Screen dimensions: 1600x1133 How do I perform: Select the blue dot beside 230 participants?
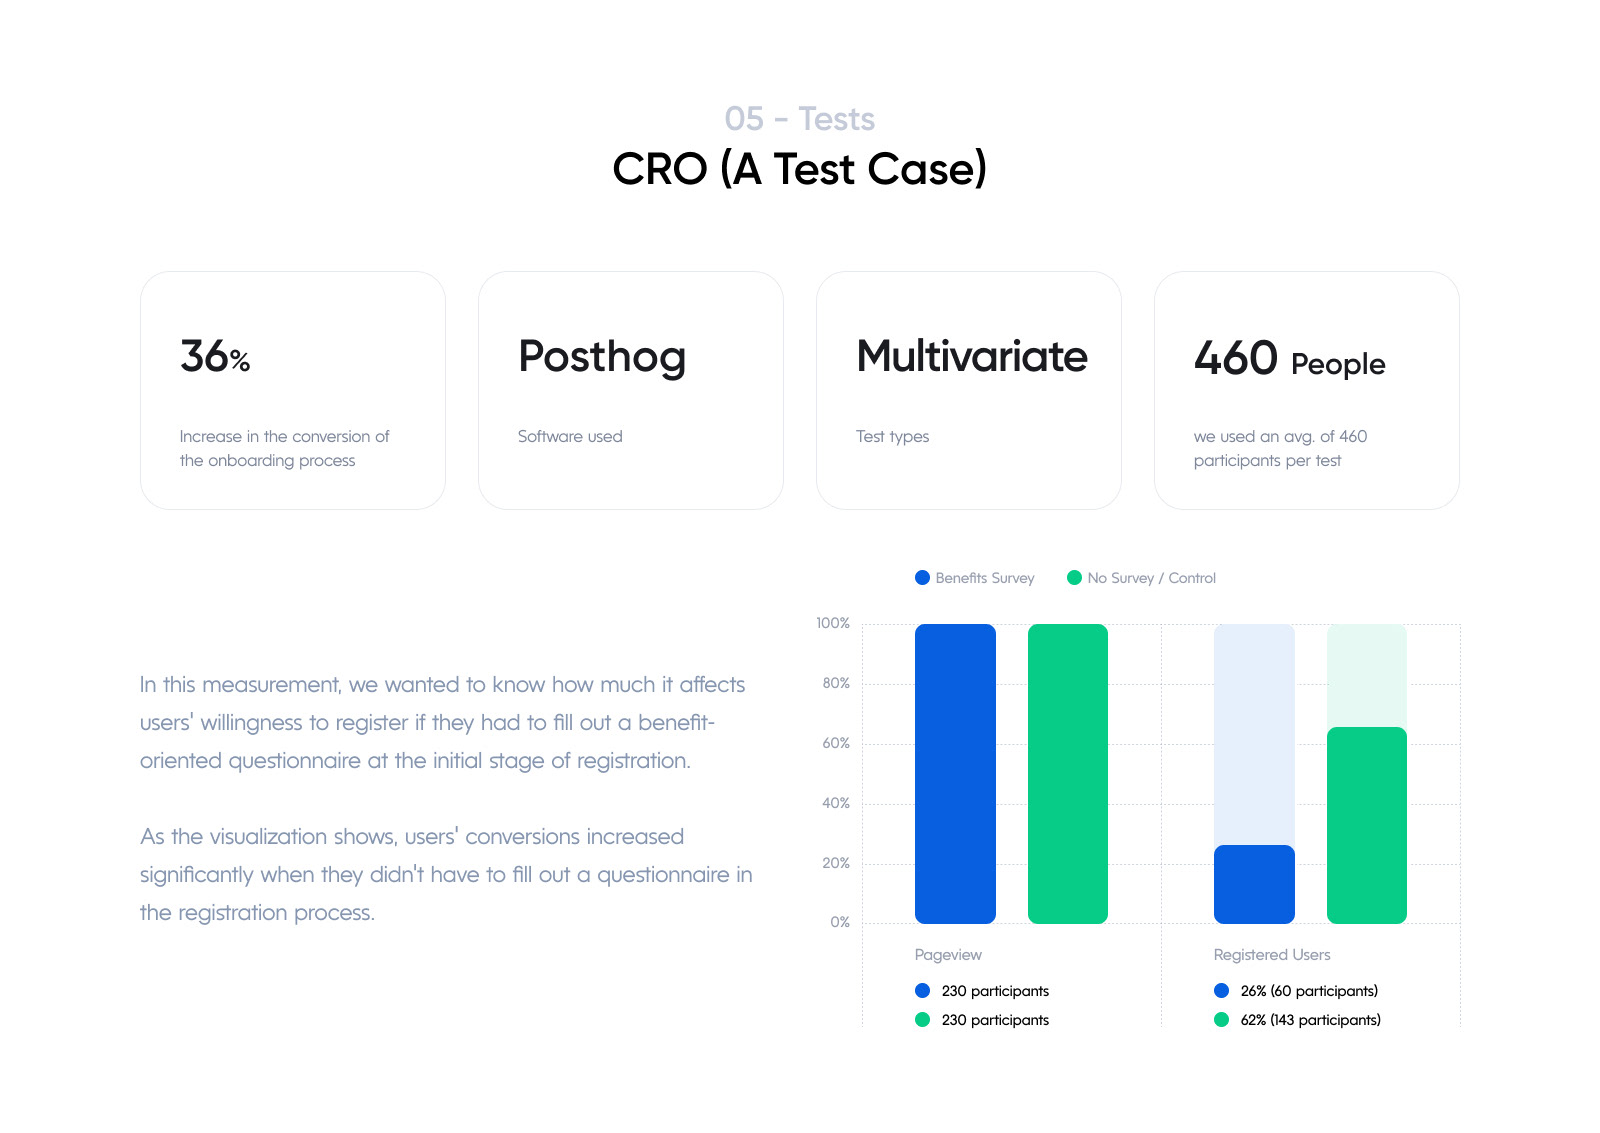click(x=922, y=991)
